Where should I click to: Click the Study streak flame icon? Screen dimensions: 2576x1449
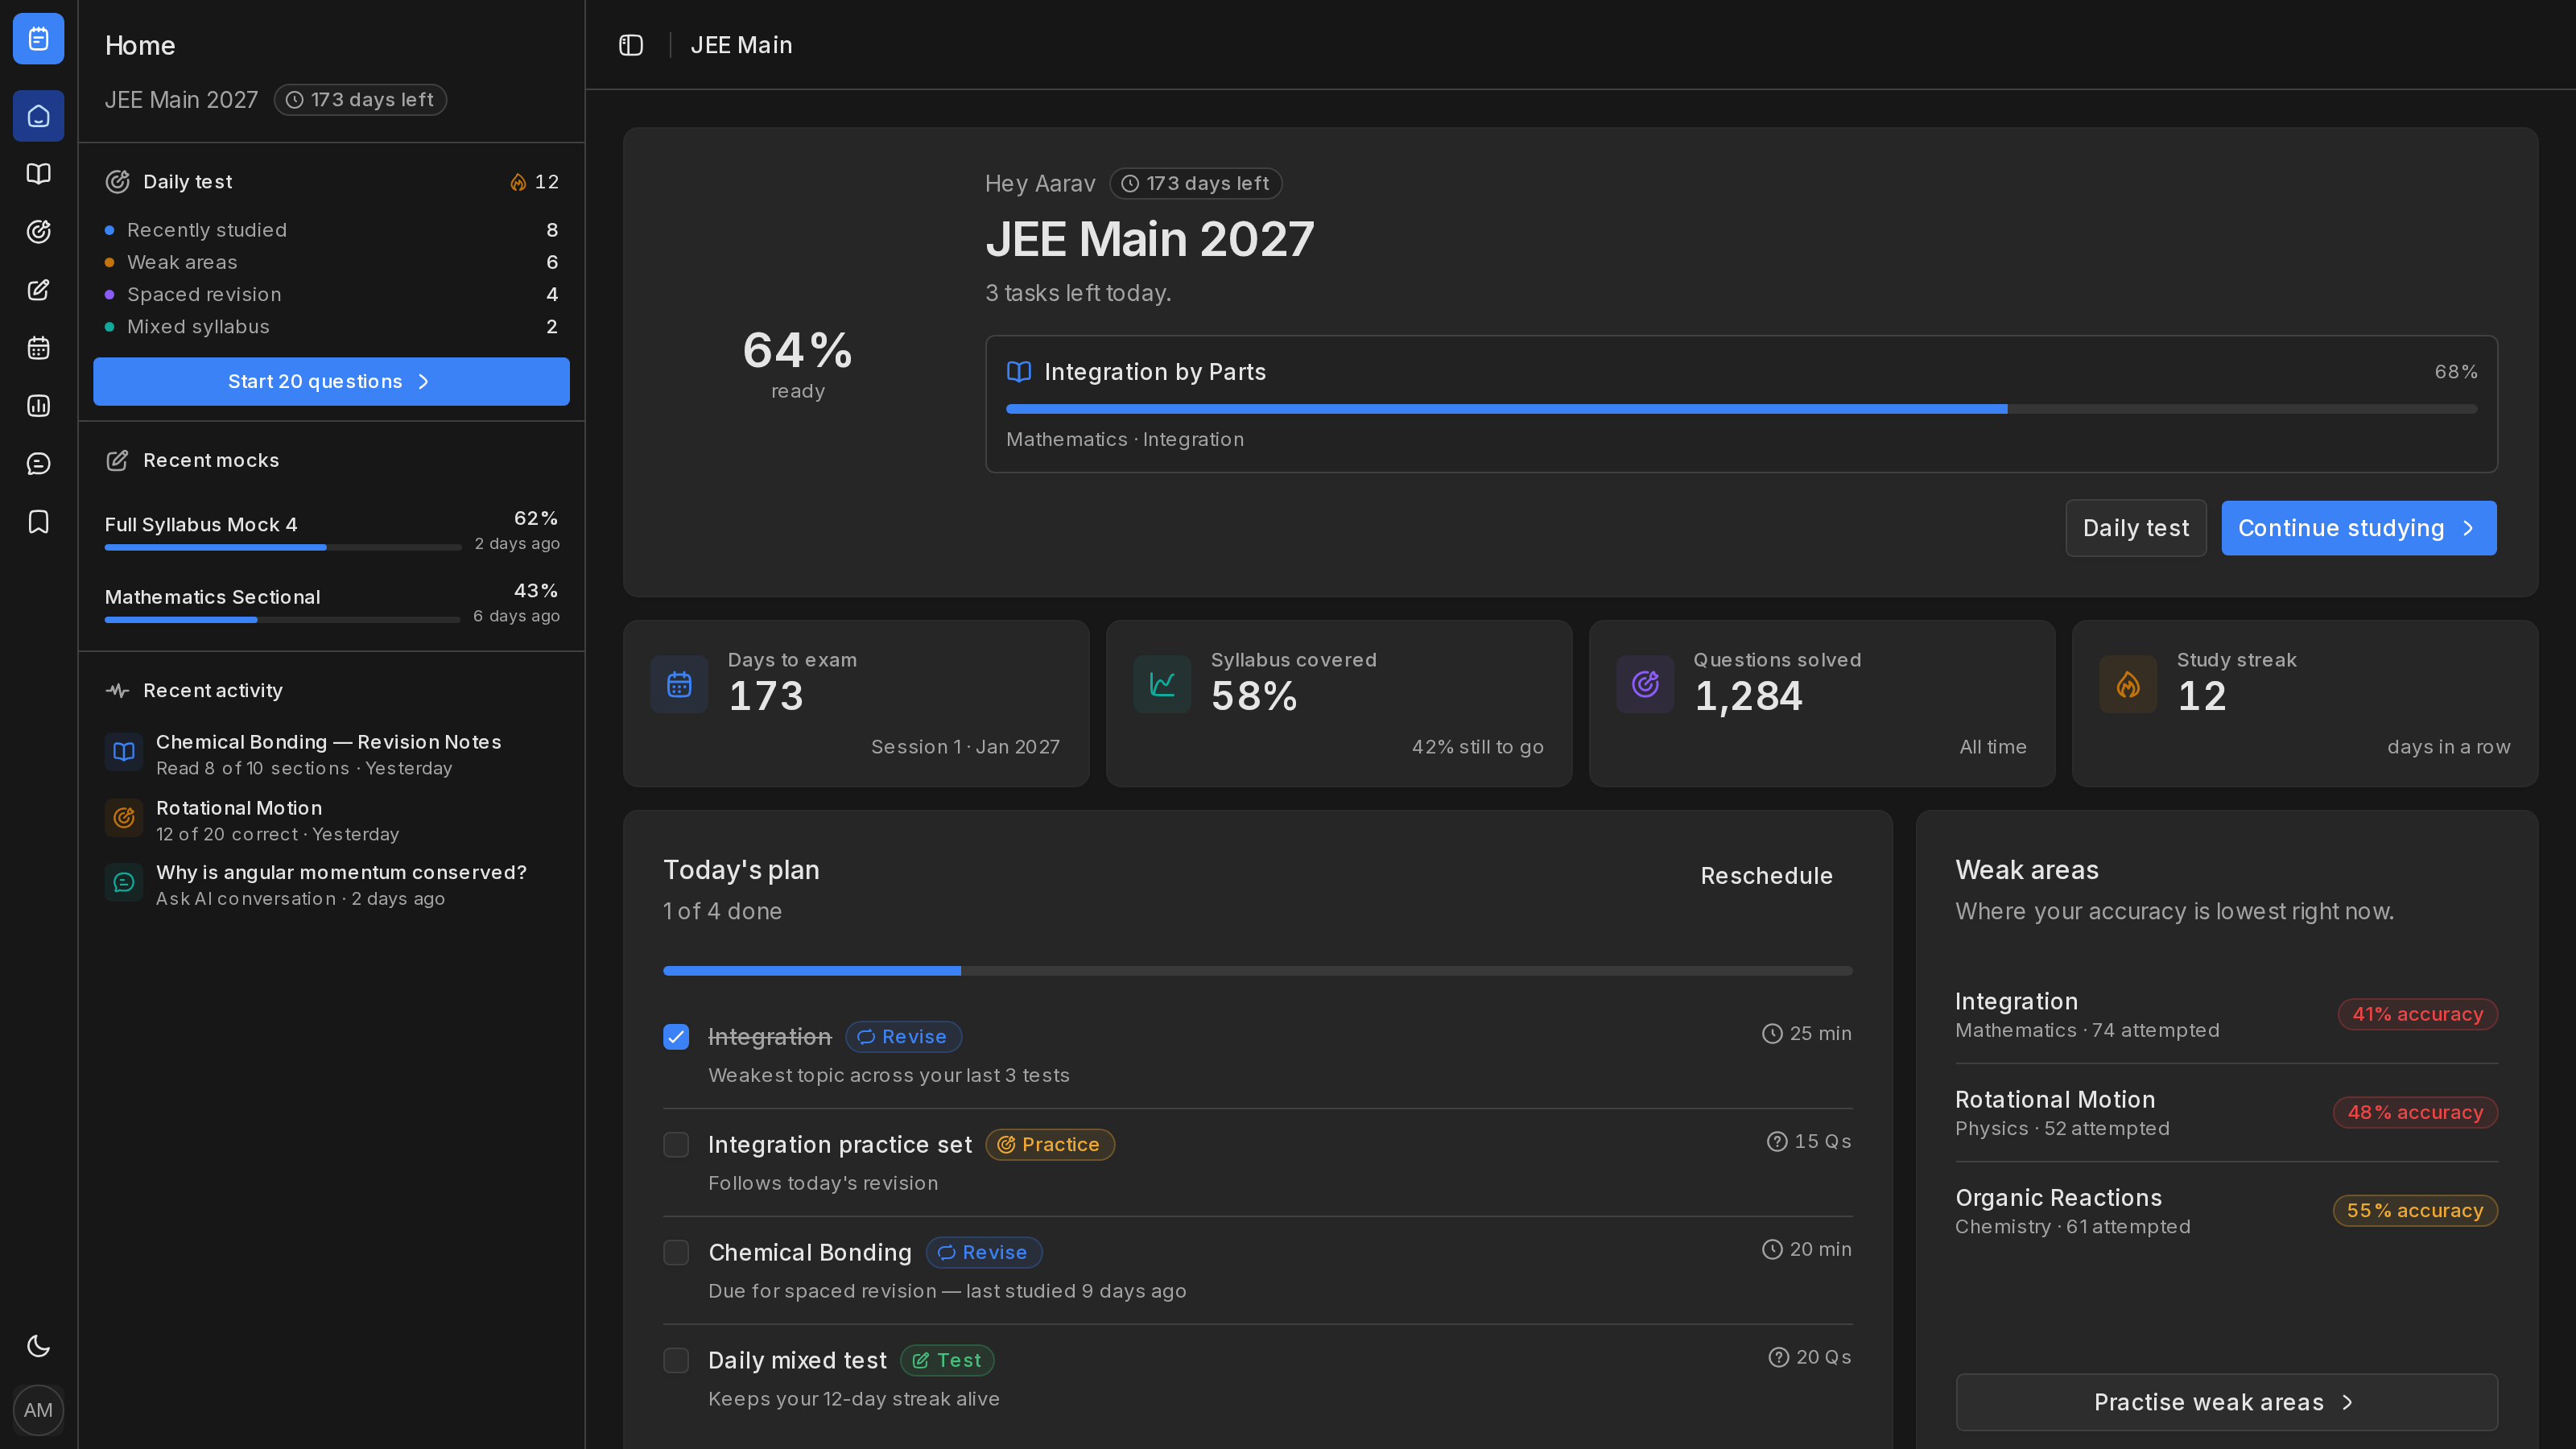point(2128,684)
